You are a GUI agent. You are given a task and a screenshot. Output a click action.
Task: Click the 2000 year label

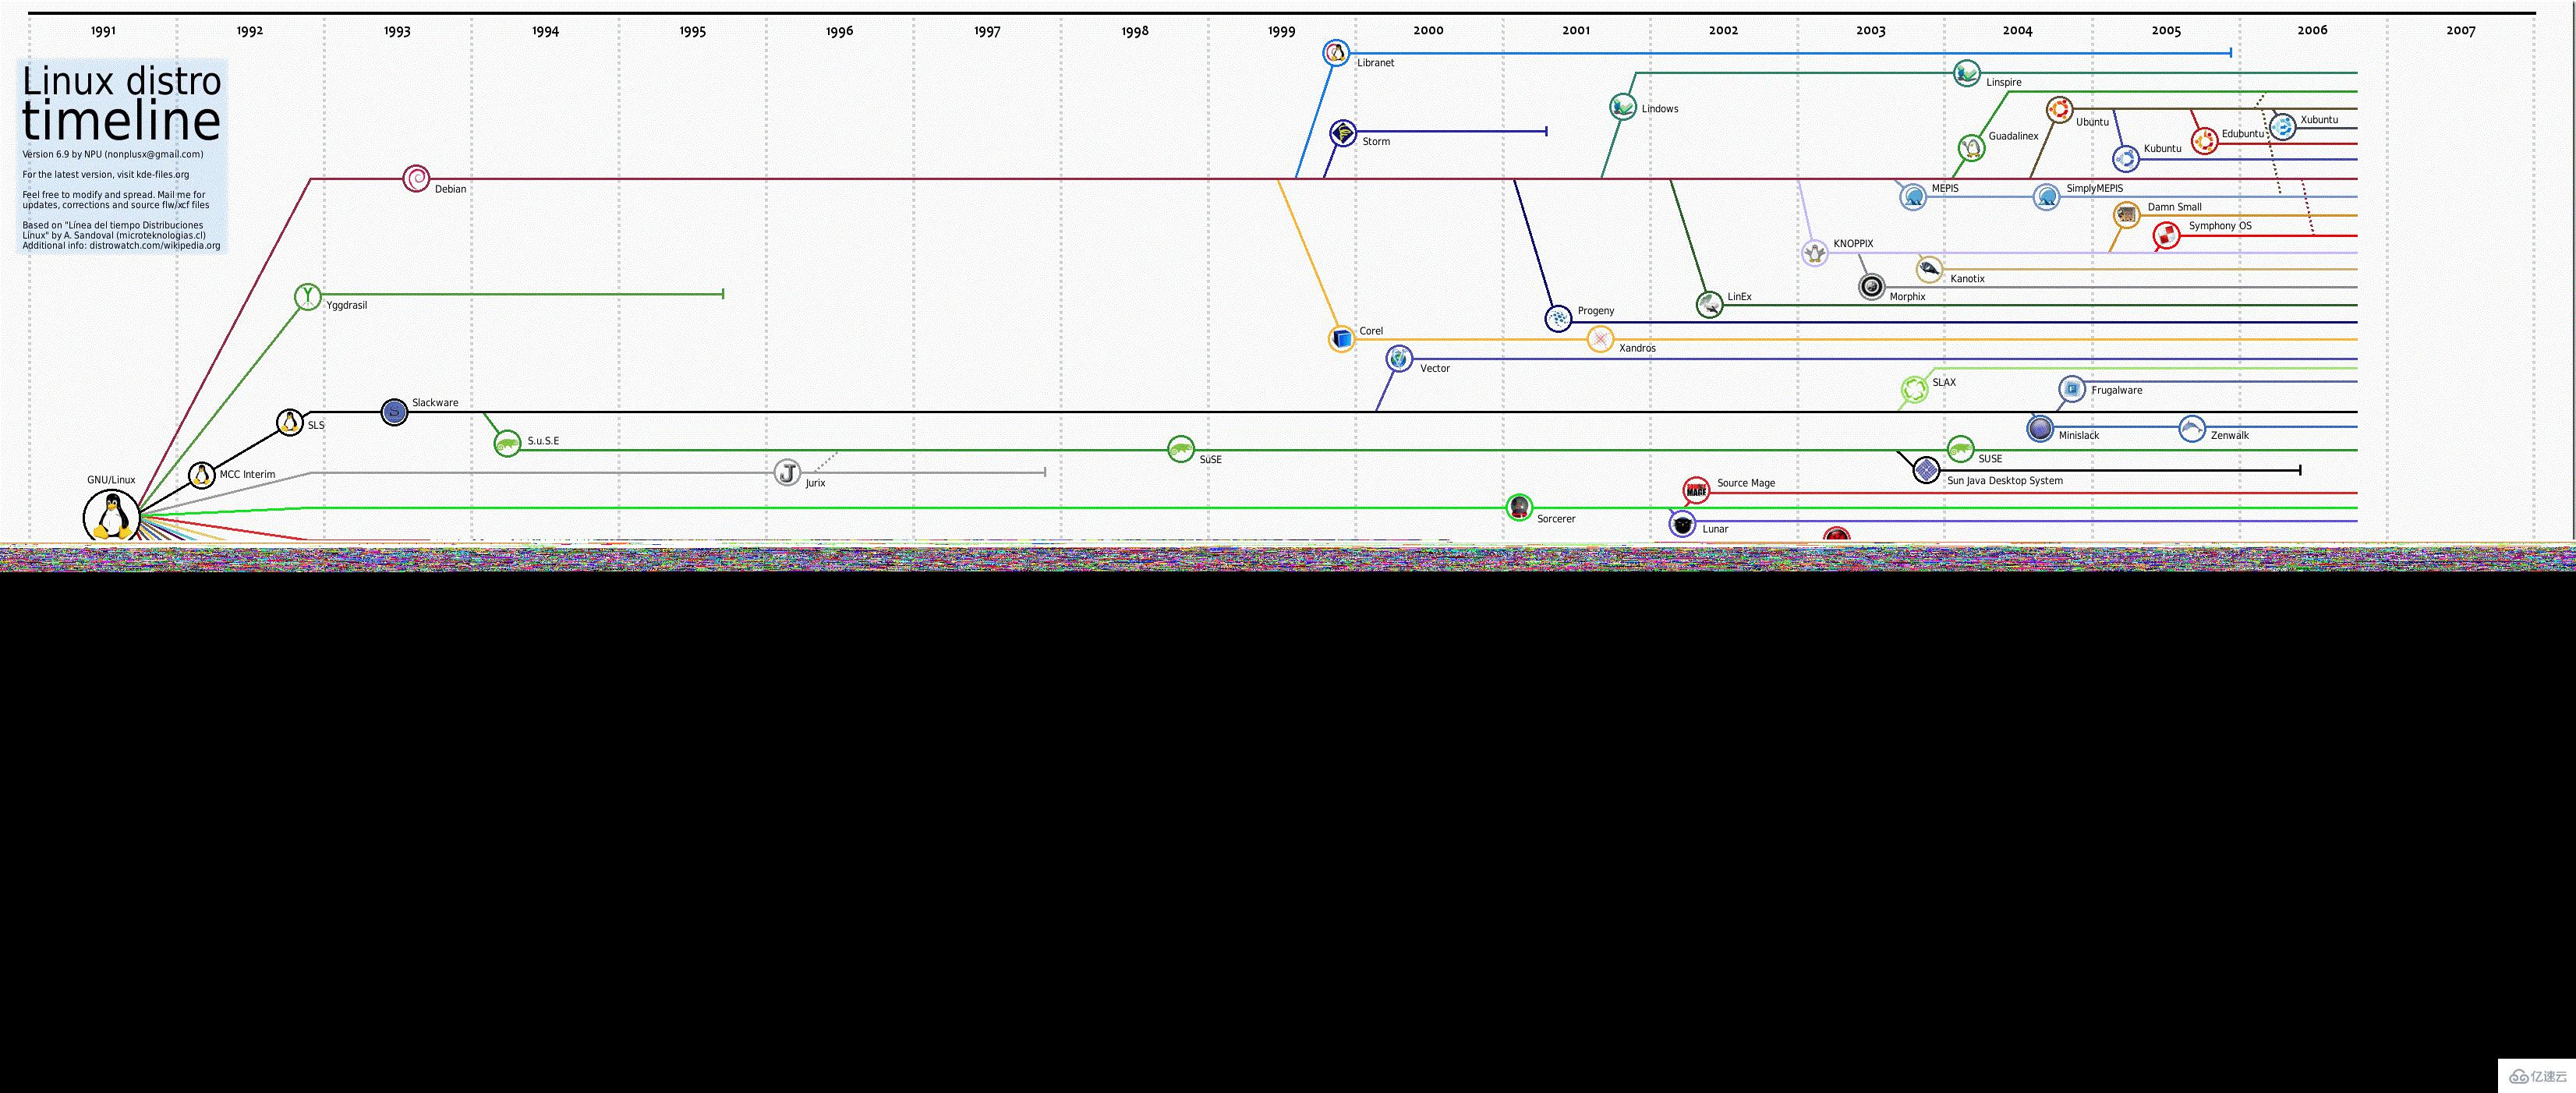1428,30
